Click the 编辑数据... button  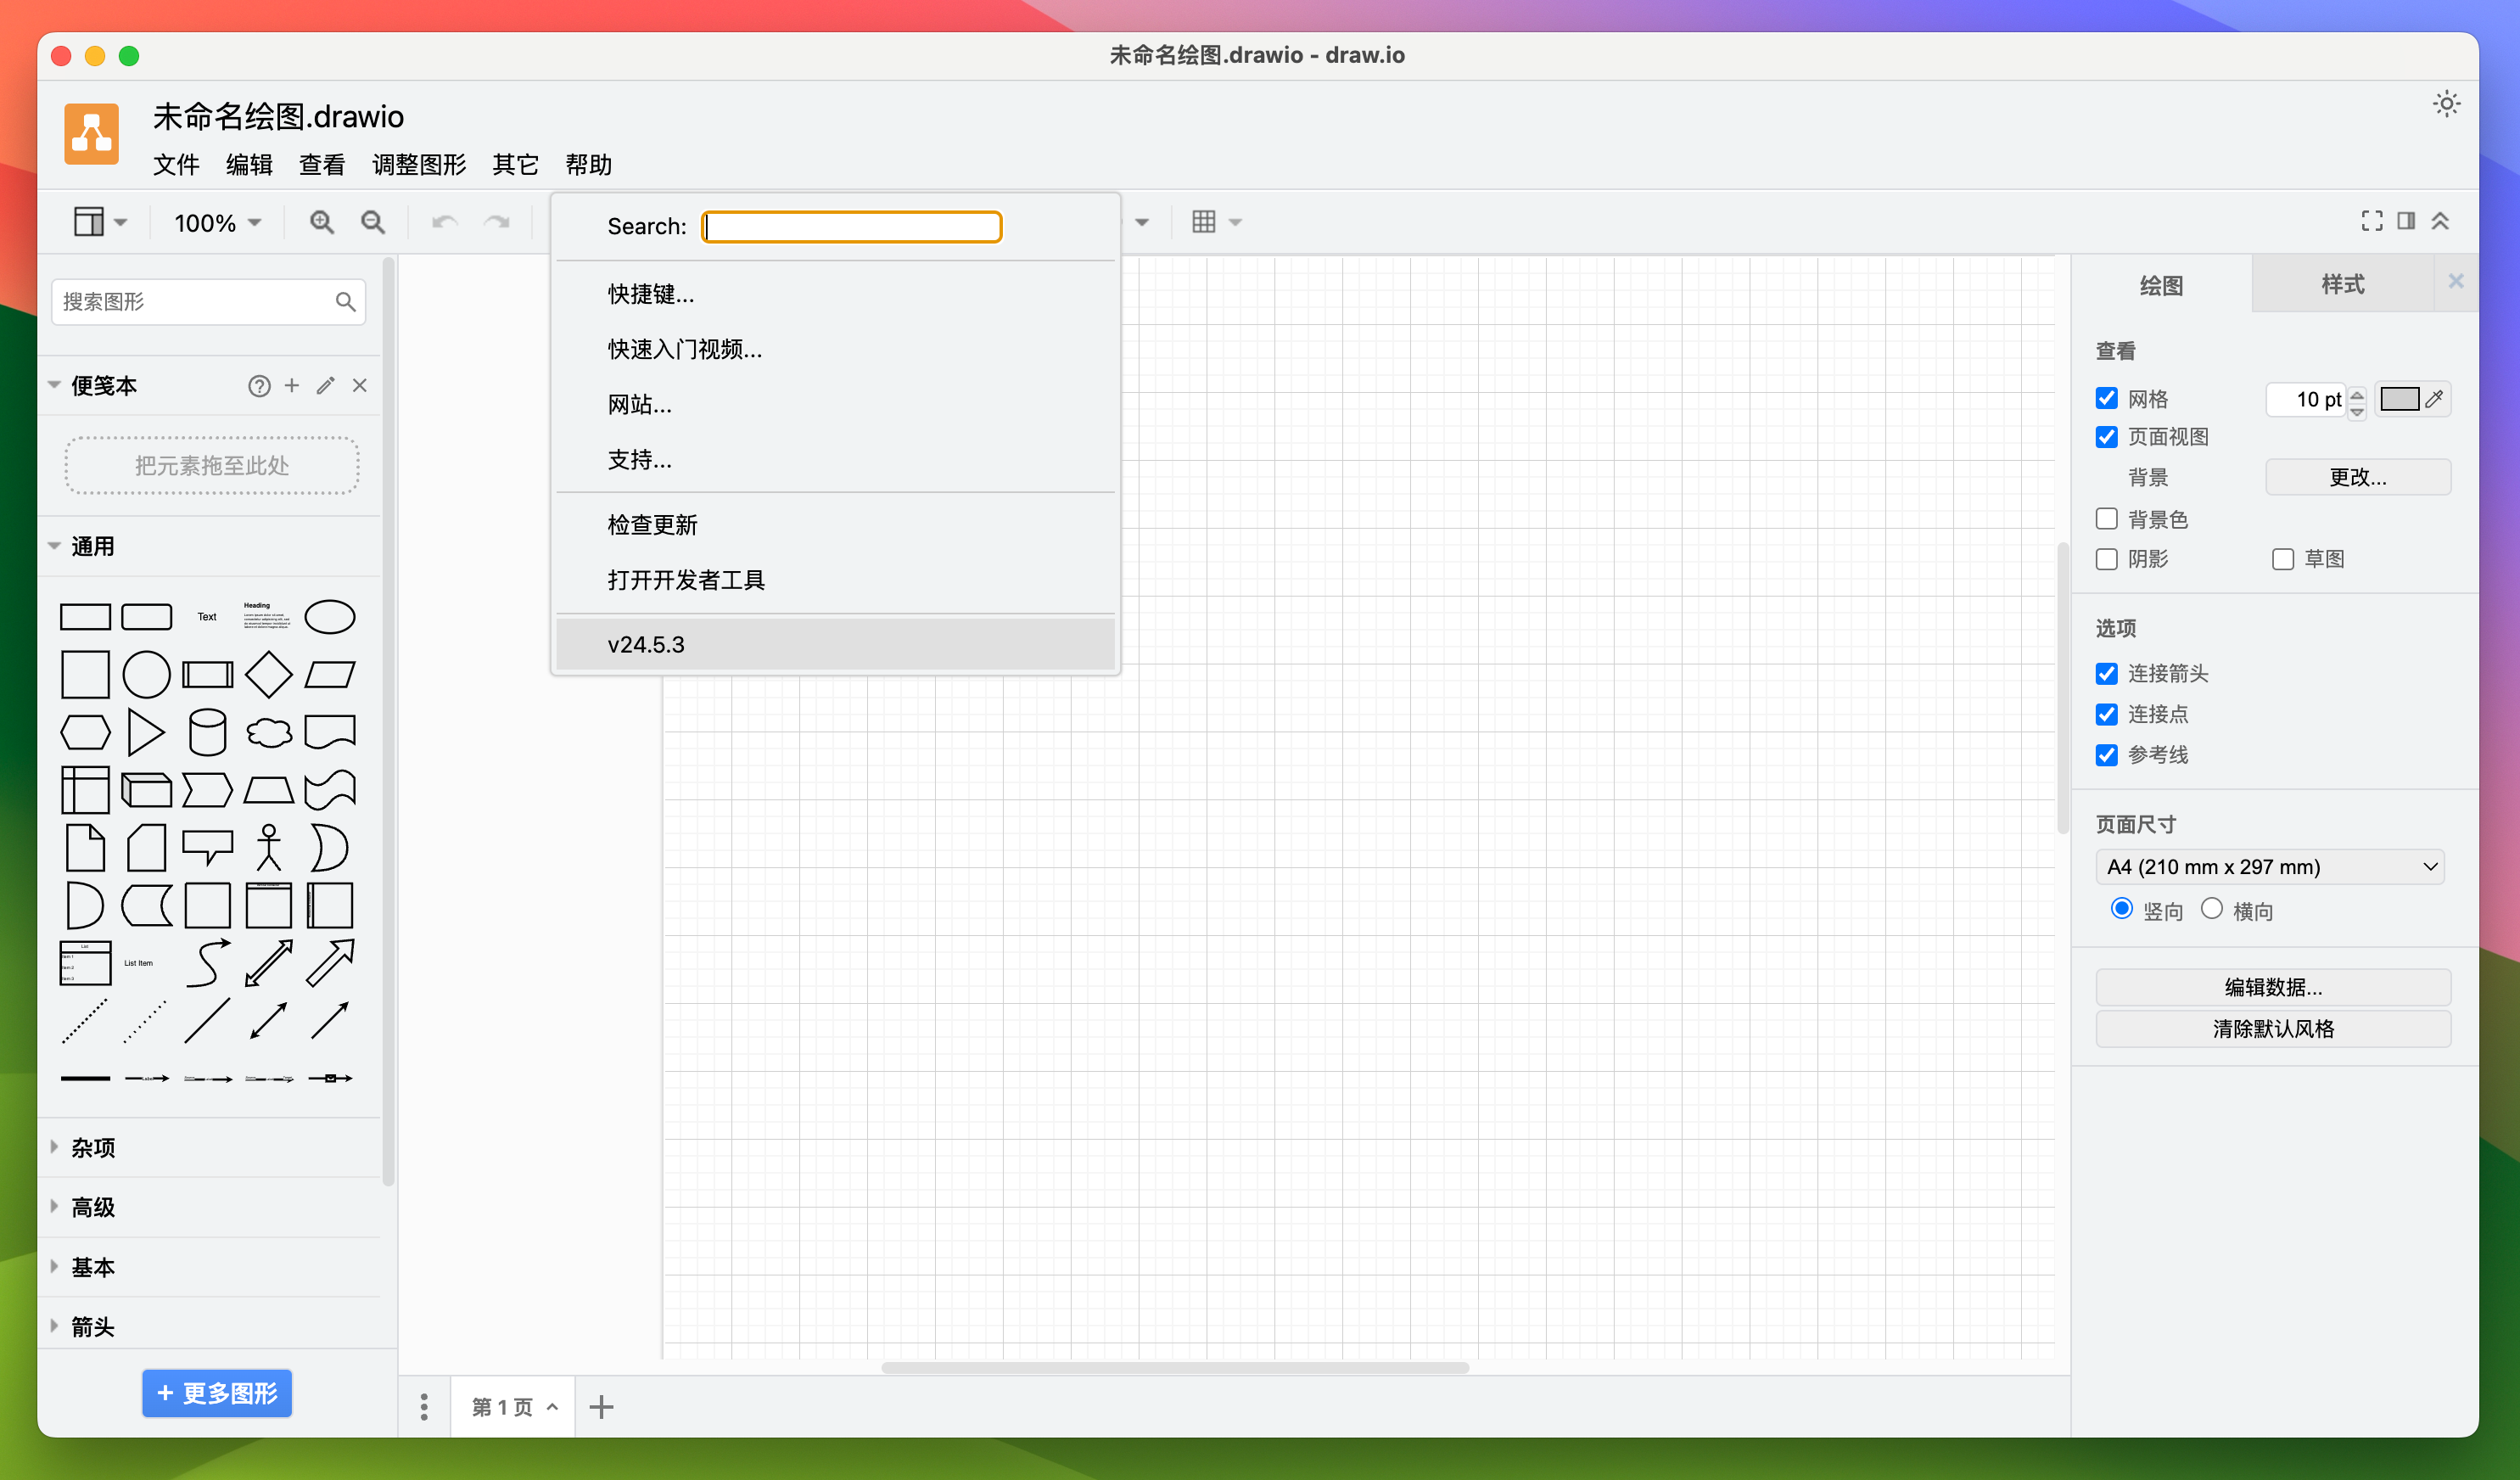[x=2272, y=987]
